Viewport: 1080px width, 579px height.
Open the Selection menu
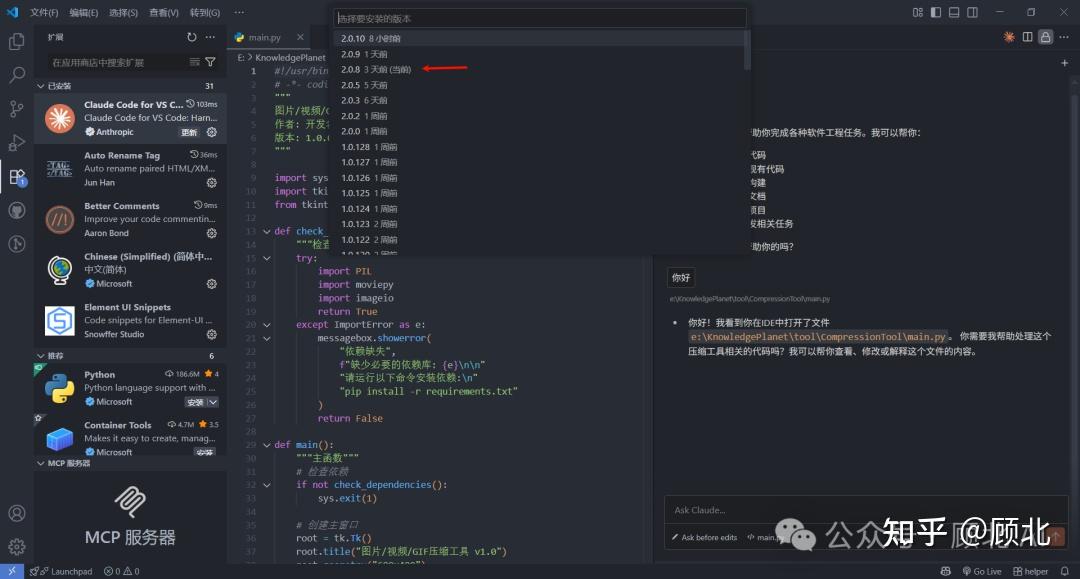pyautogui.click(x=123, y=12)
